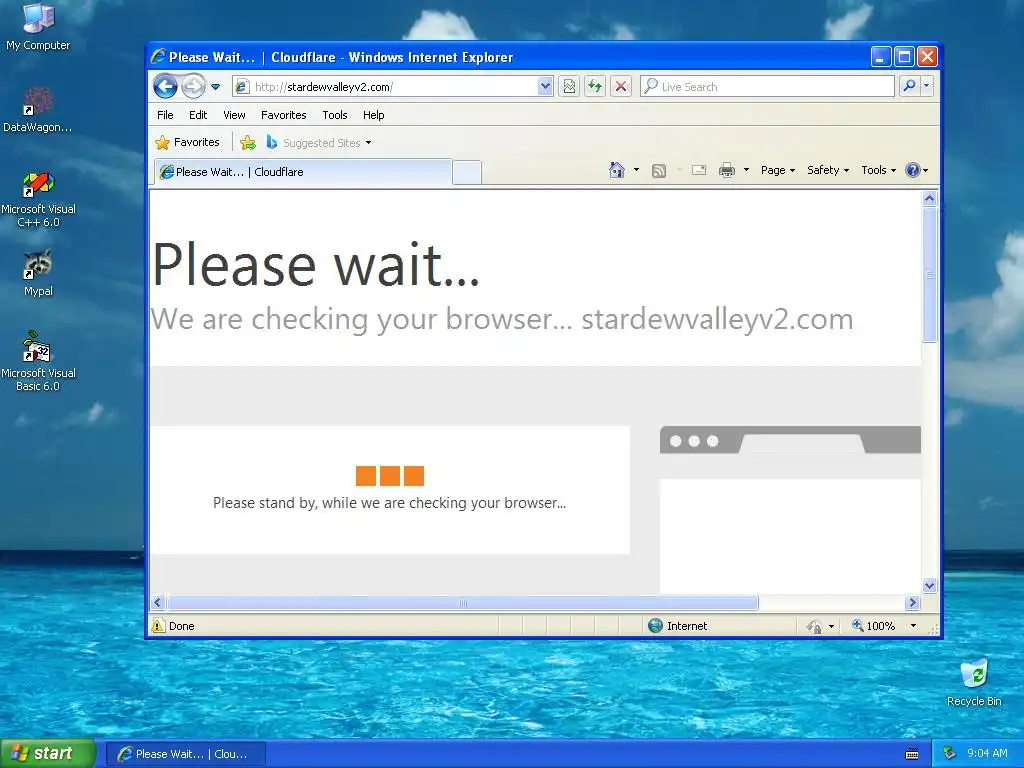Click the Mypal browser desktop icon
The image size is (1024, 768).
[38, 274]
